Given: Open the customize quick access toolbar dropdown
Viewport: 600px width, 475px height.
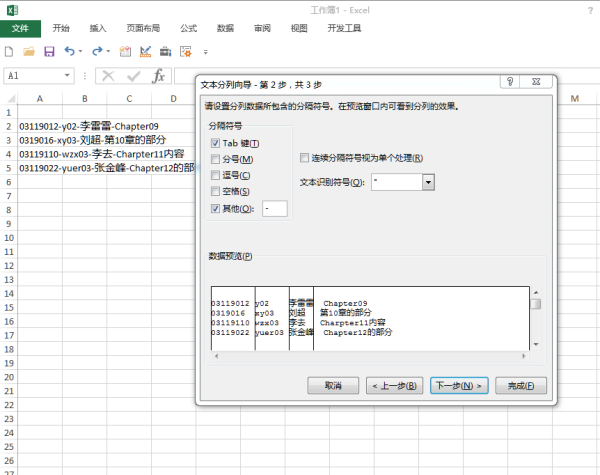Looking at the screenshot, I should [x=206, y=50].
